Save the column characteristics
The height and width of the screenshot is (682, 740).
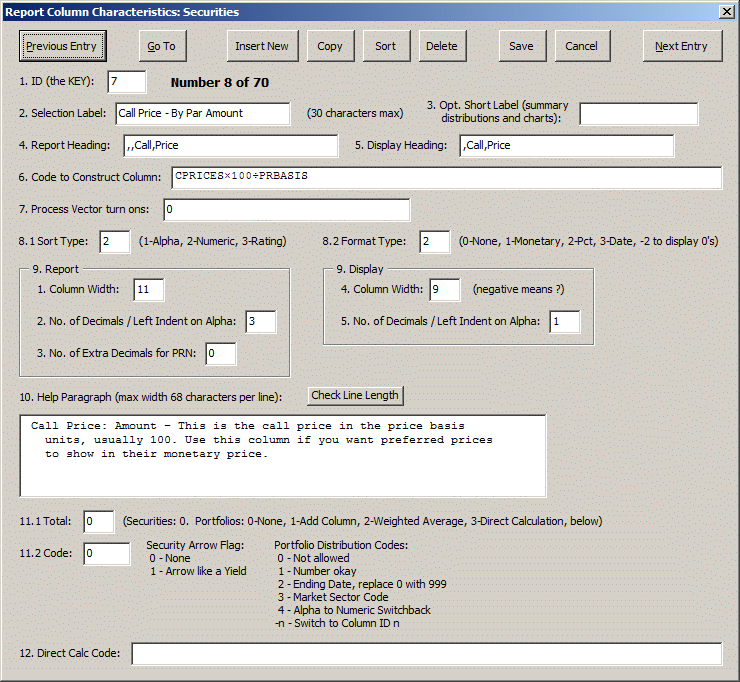[x=521, y=46]
